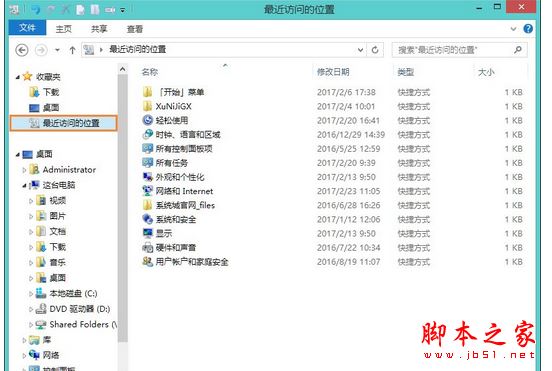Click the Back navigation arrow
Screen dimensions: 552x371
click(22, 50)
